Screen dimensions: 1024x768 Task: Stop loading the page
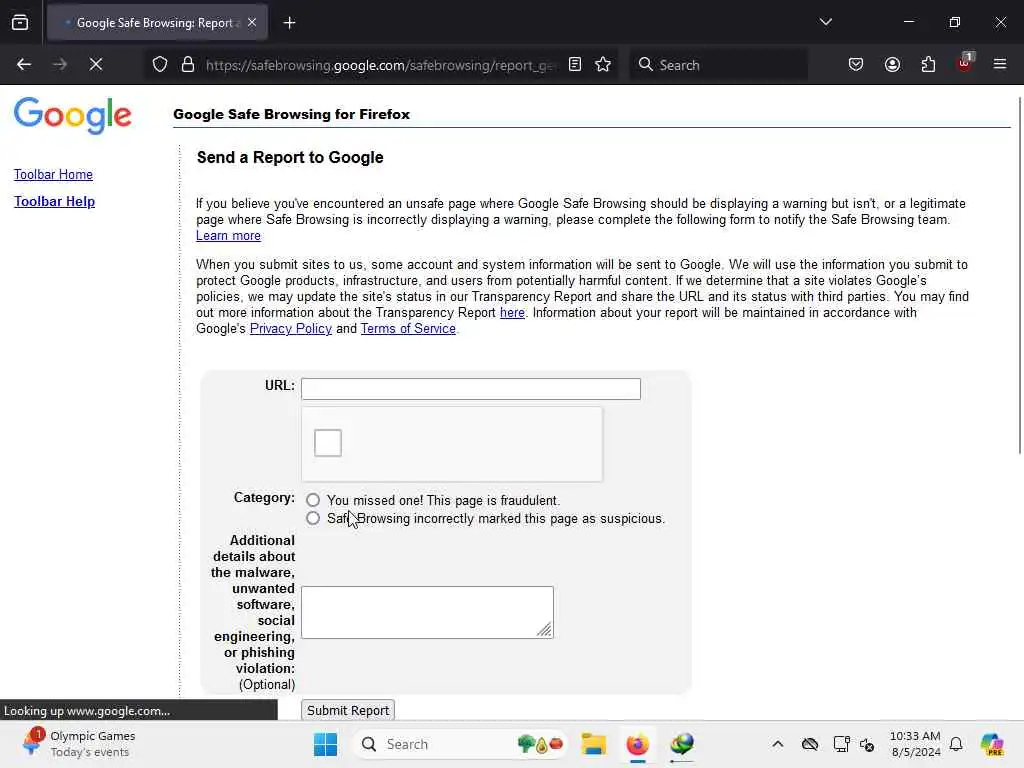click(95, 65)
